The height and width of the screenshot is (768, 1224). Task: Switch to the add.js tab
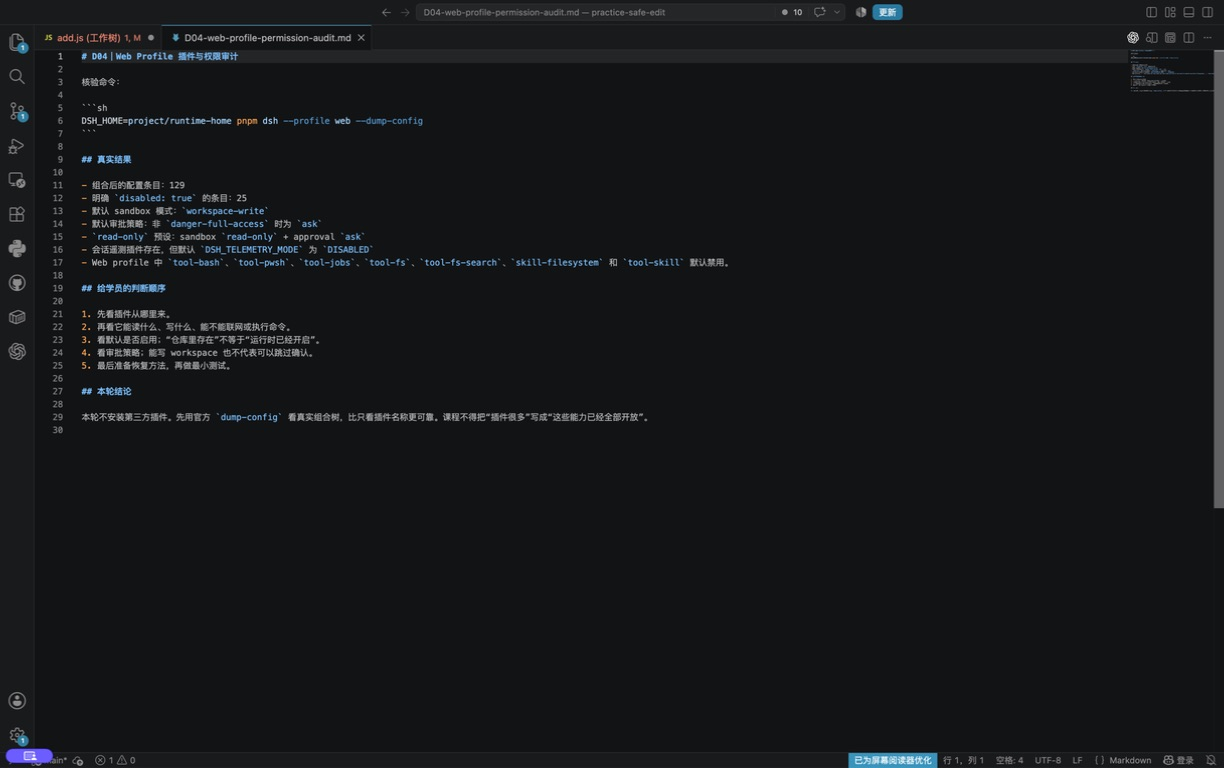(x=98, y=38)
